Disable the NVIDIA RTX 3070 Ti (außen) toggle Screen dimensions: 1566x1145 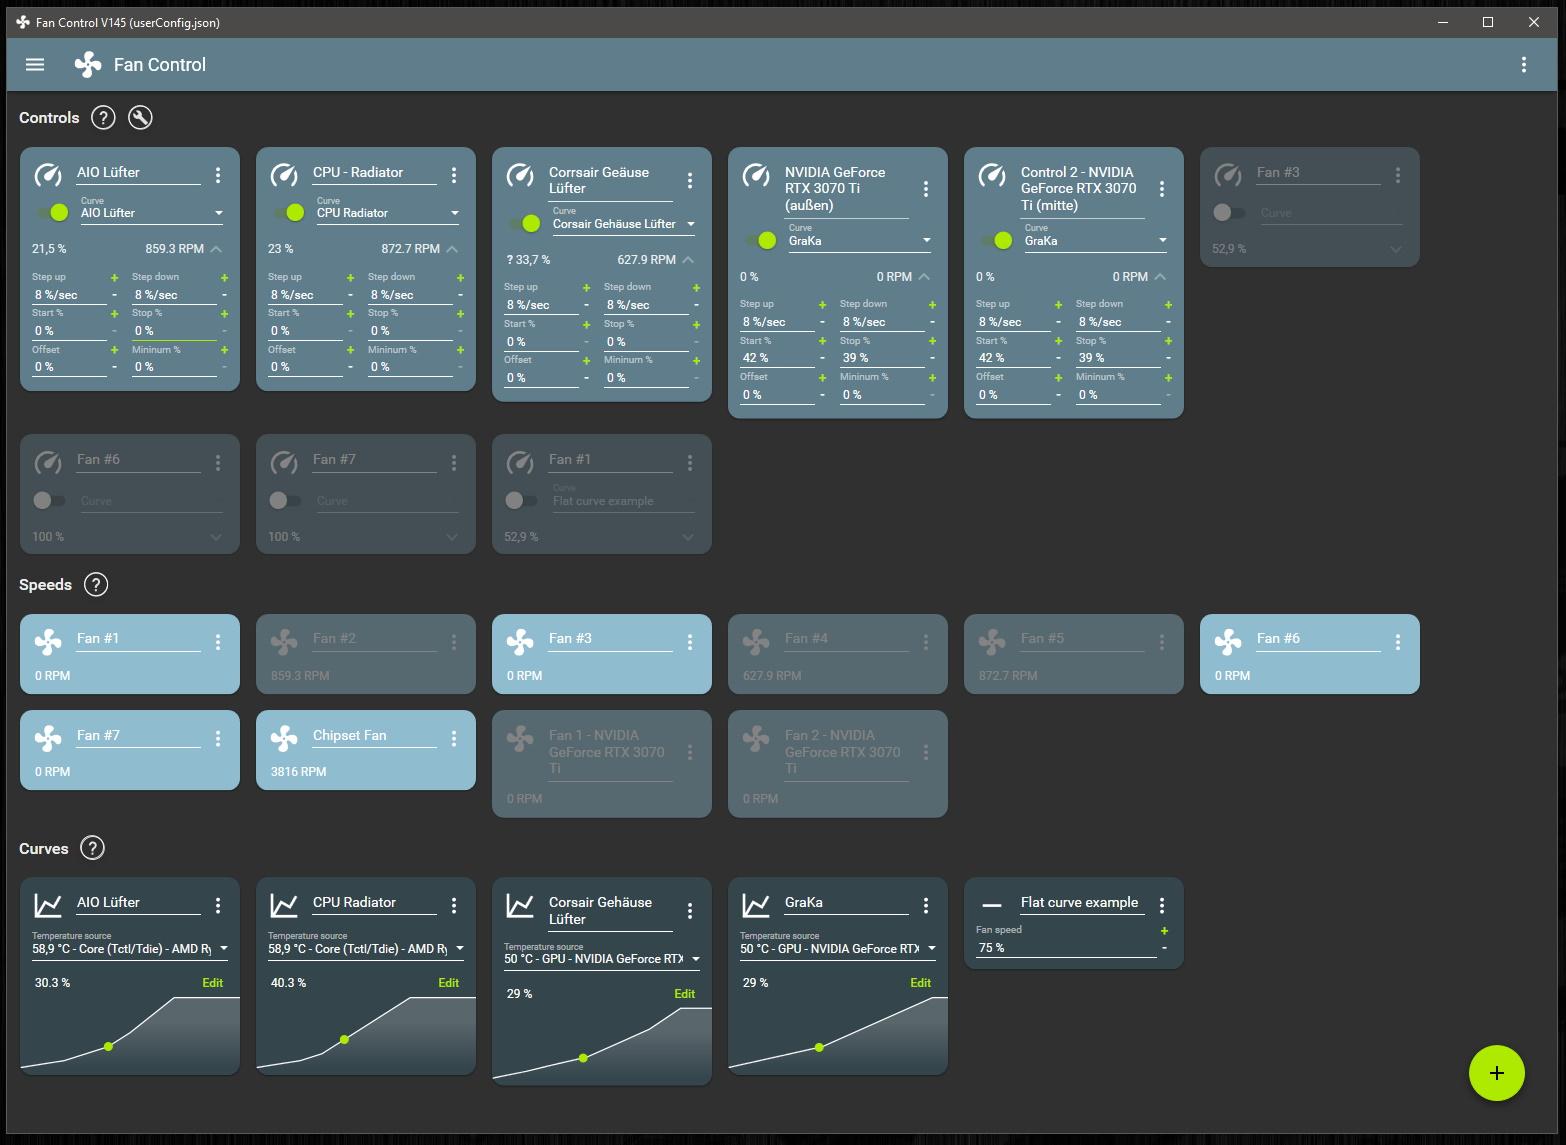click(761, 240)
